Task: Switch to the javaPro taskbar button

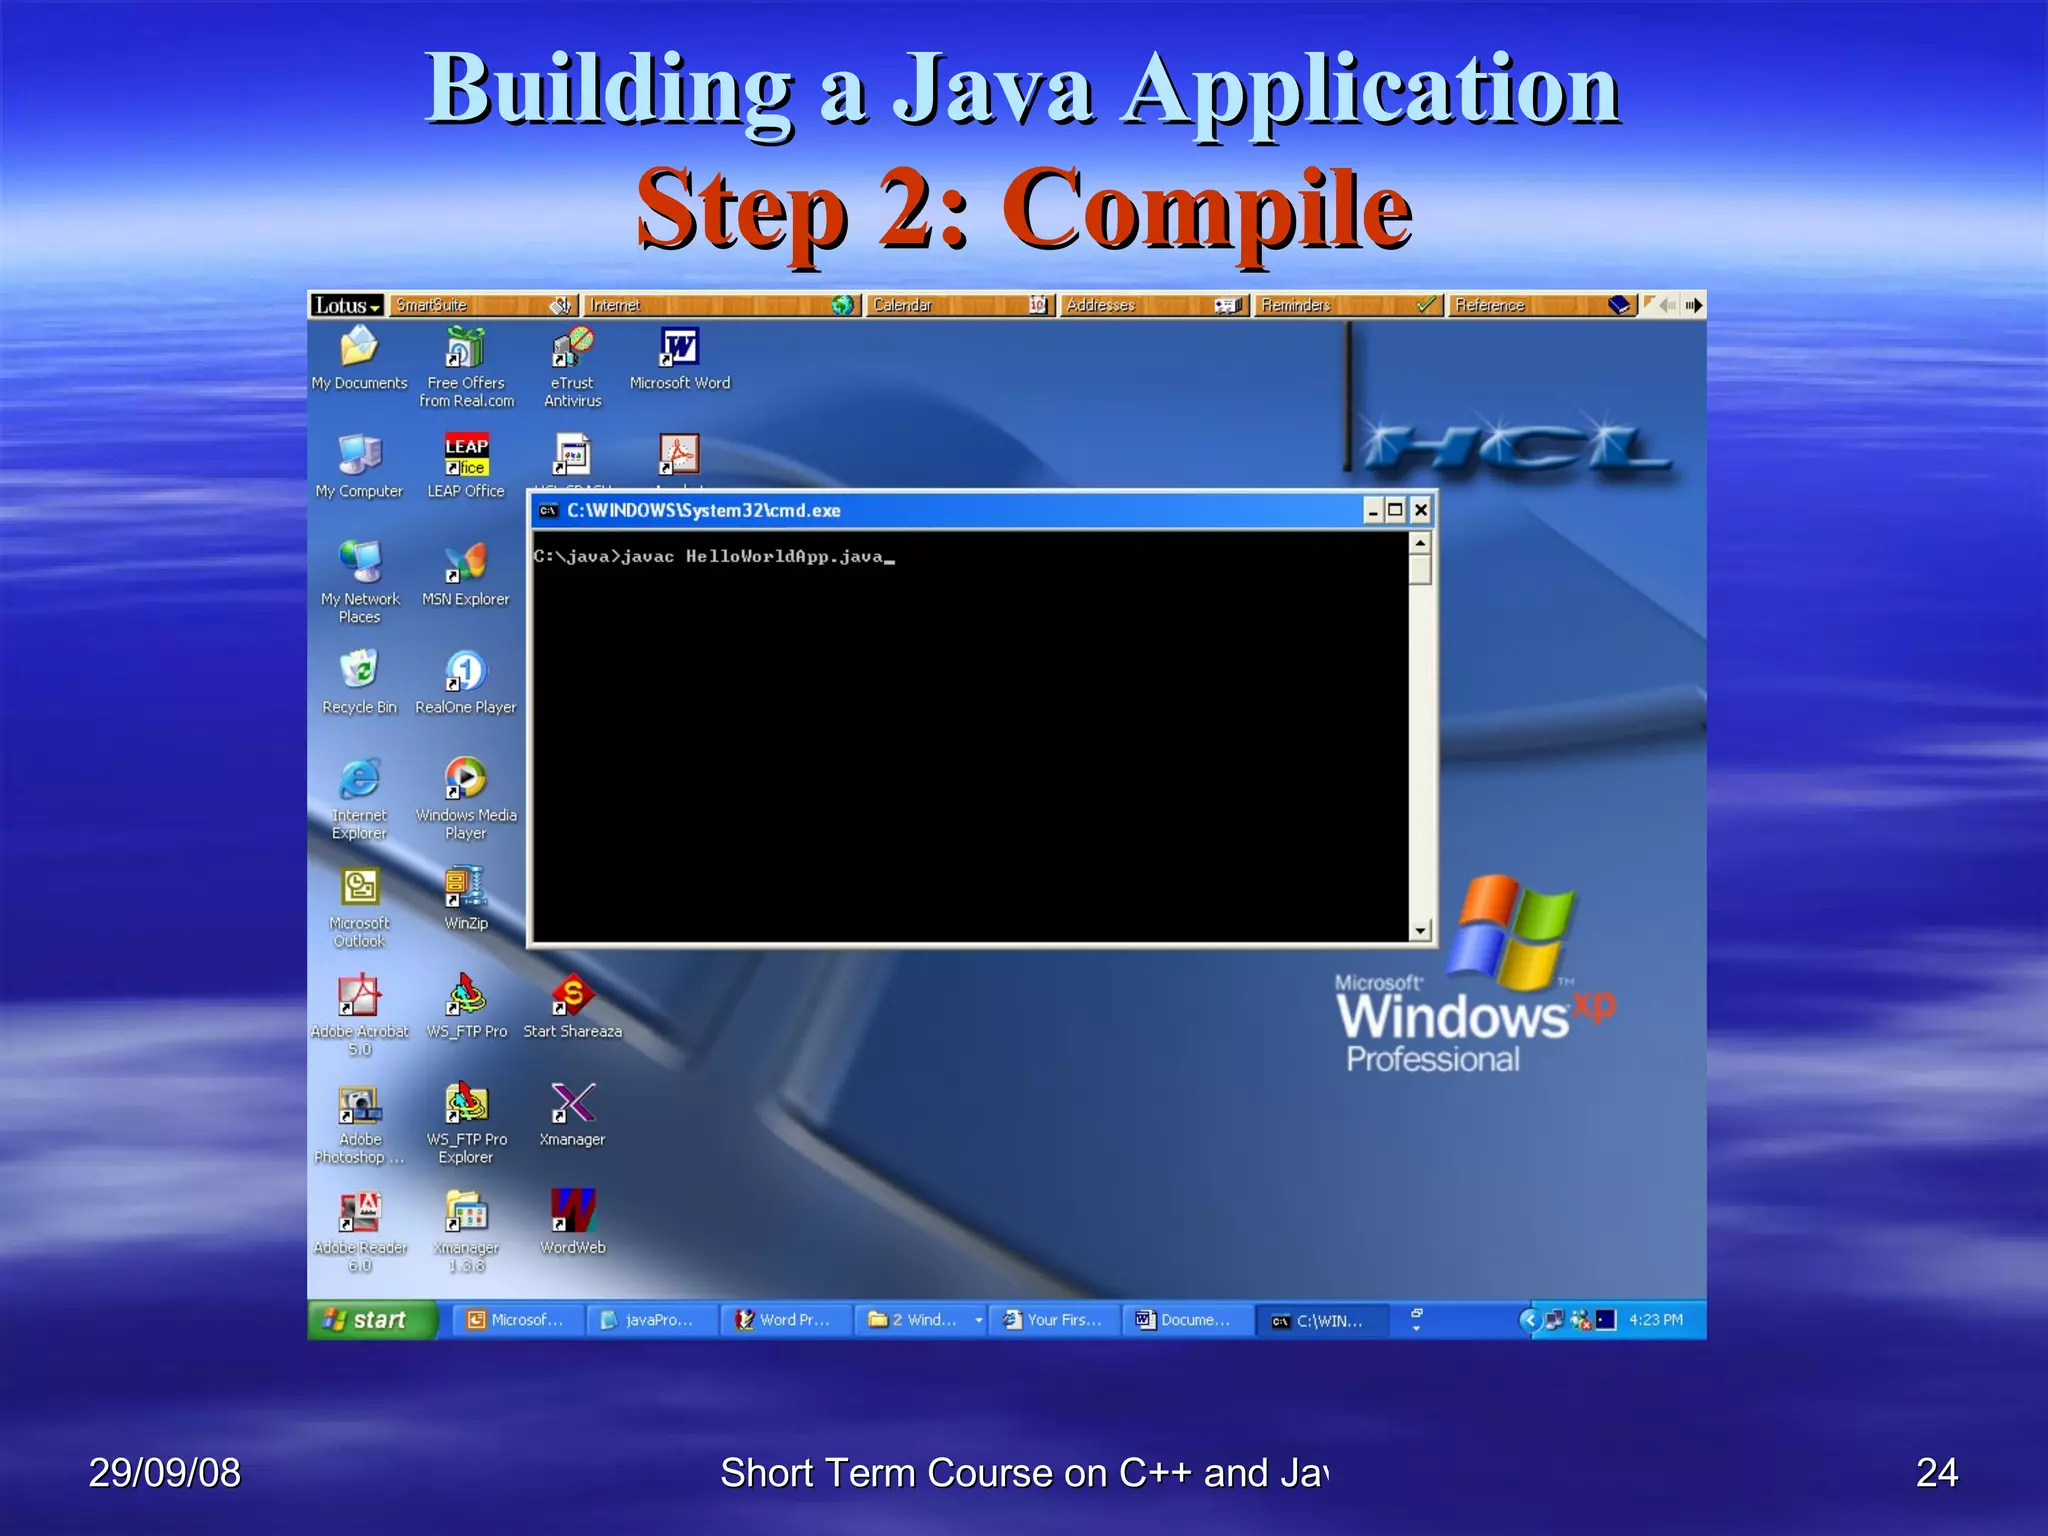Action: 651,1320
